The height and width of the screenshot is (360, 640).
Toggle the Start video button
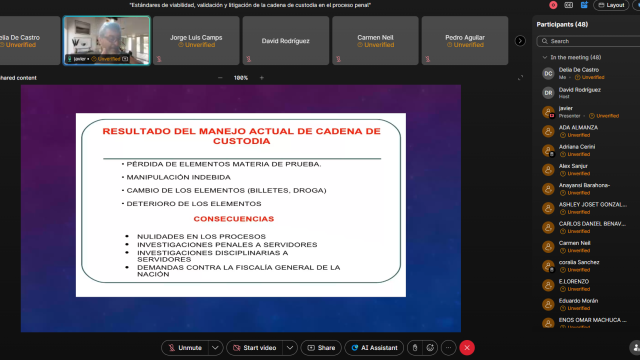point(255,348)
